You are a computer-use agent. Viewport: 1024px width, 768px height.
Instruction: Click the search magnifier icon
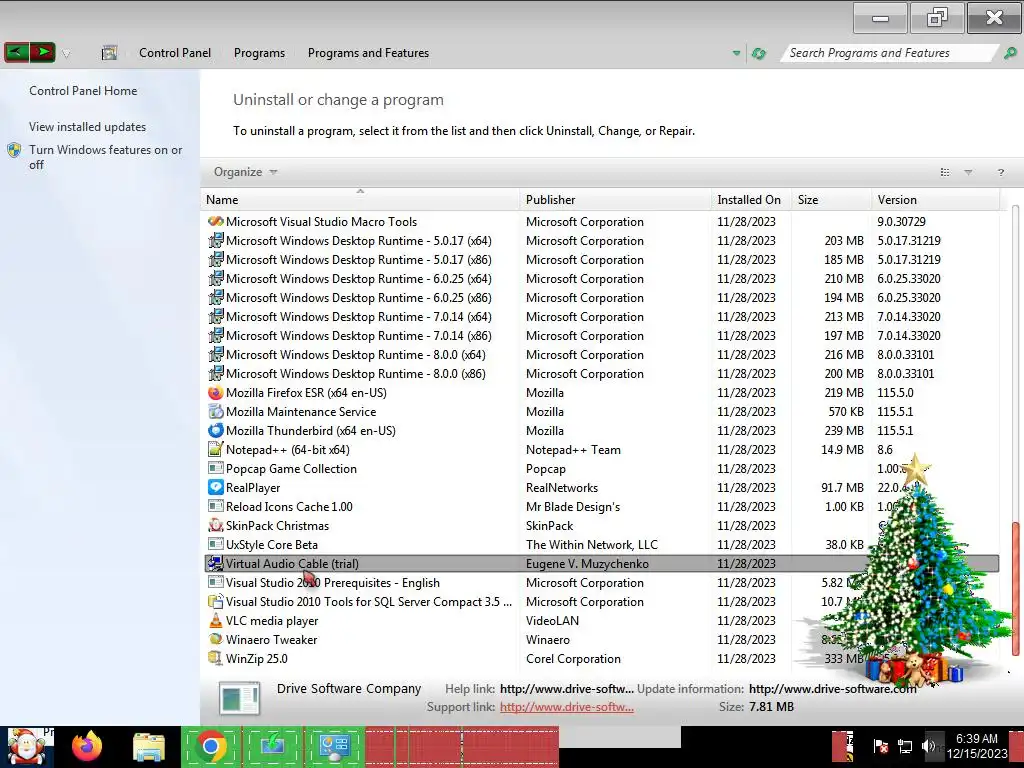point(1010,53)
